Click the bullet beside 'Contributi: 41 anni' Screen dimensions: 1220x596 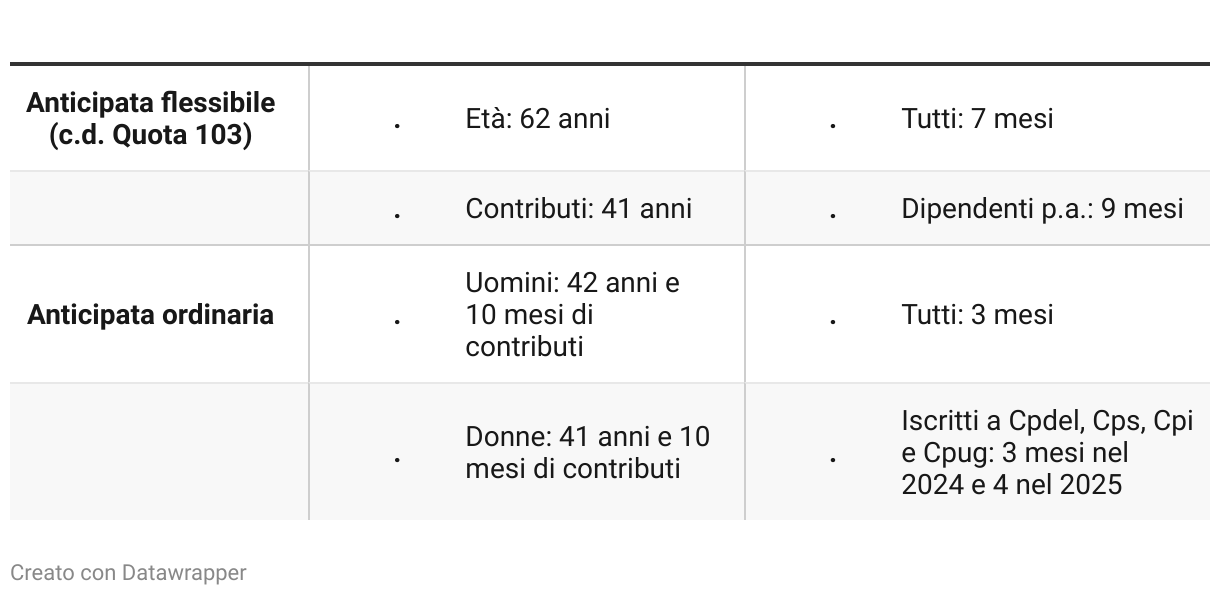[x=398, y=215]
